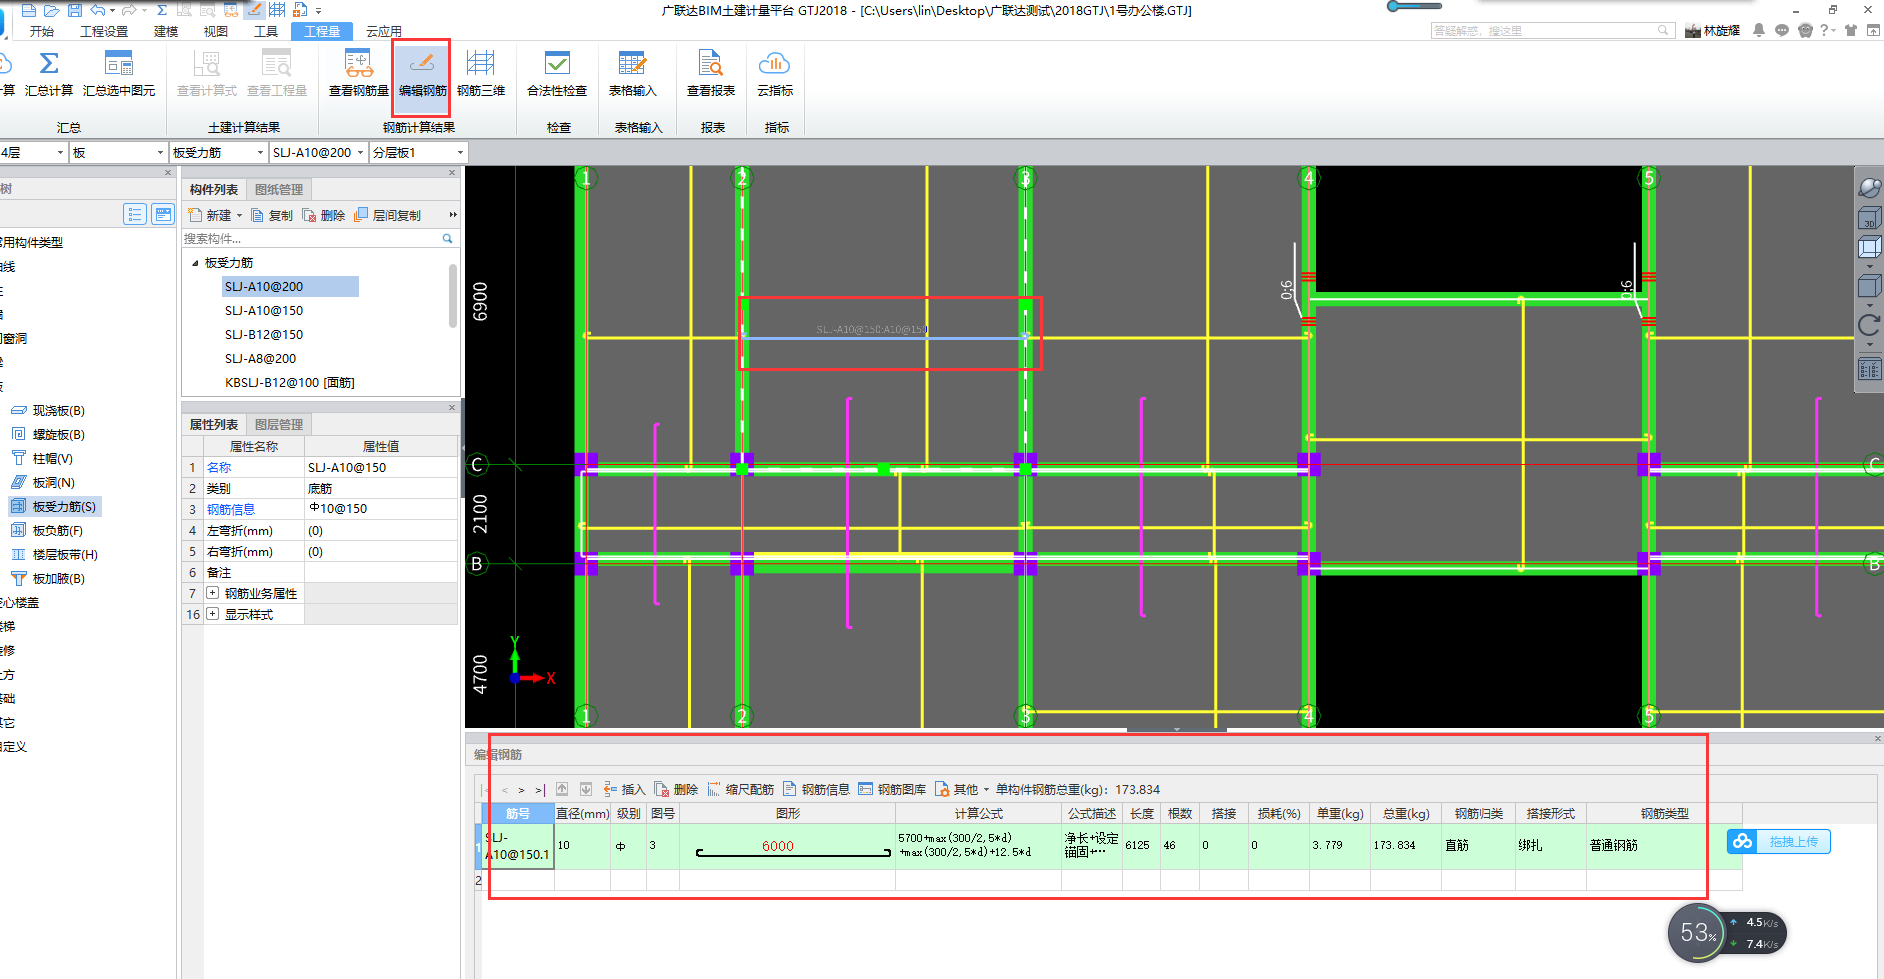This screenshot has height=979, width=1884.
Task: Open the floor selector dropdown 4层
Action: point(33,152)
